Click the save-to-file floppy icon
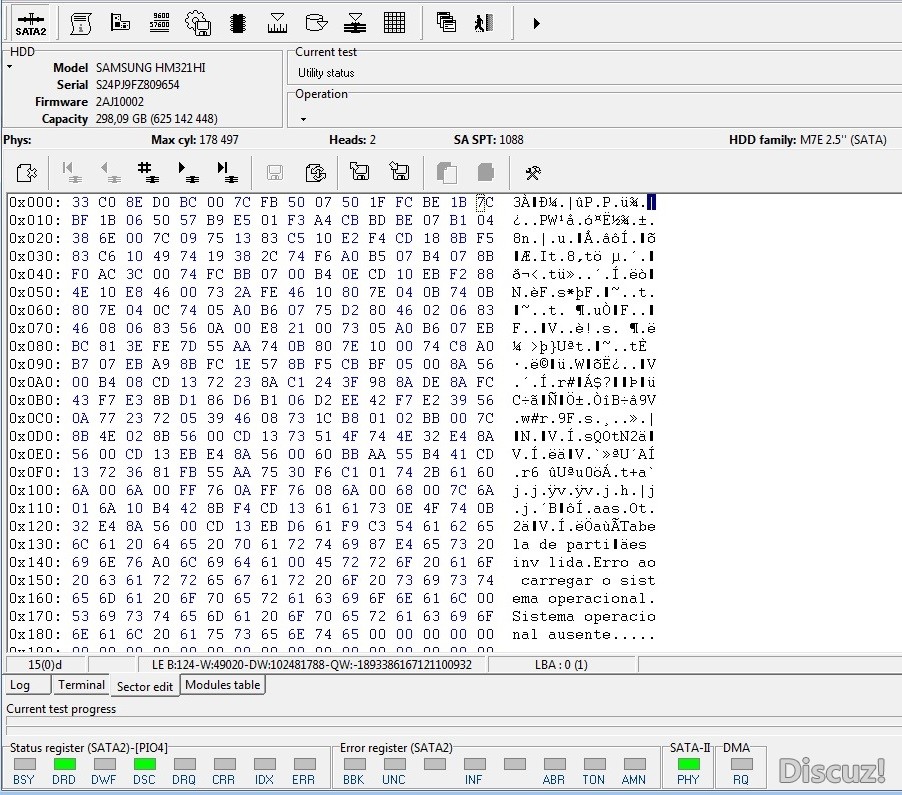This screenshot has height=795, width=902. point(360,171)
